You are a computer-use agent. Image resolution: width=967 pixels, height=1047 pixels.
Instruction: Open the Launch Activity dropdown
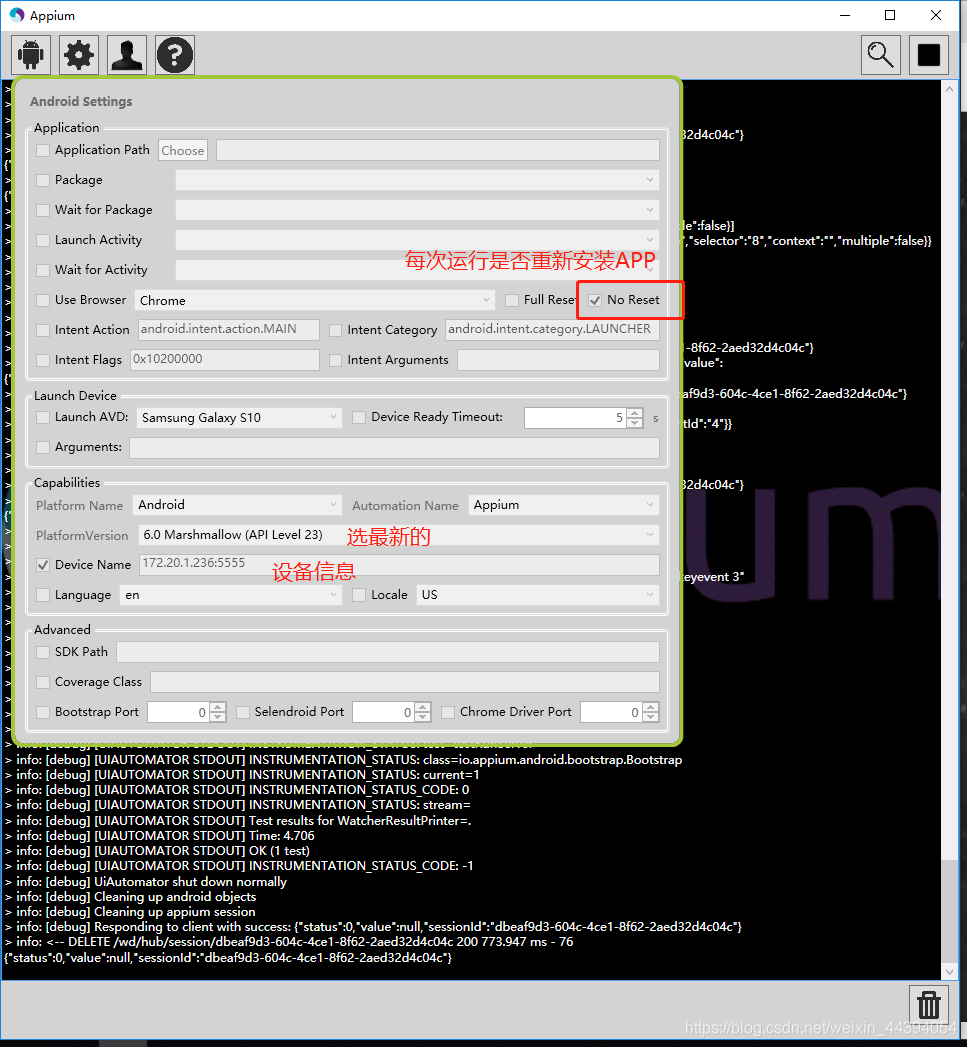point(417,240)
